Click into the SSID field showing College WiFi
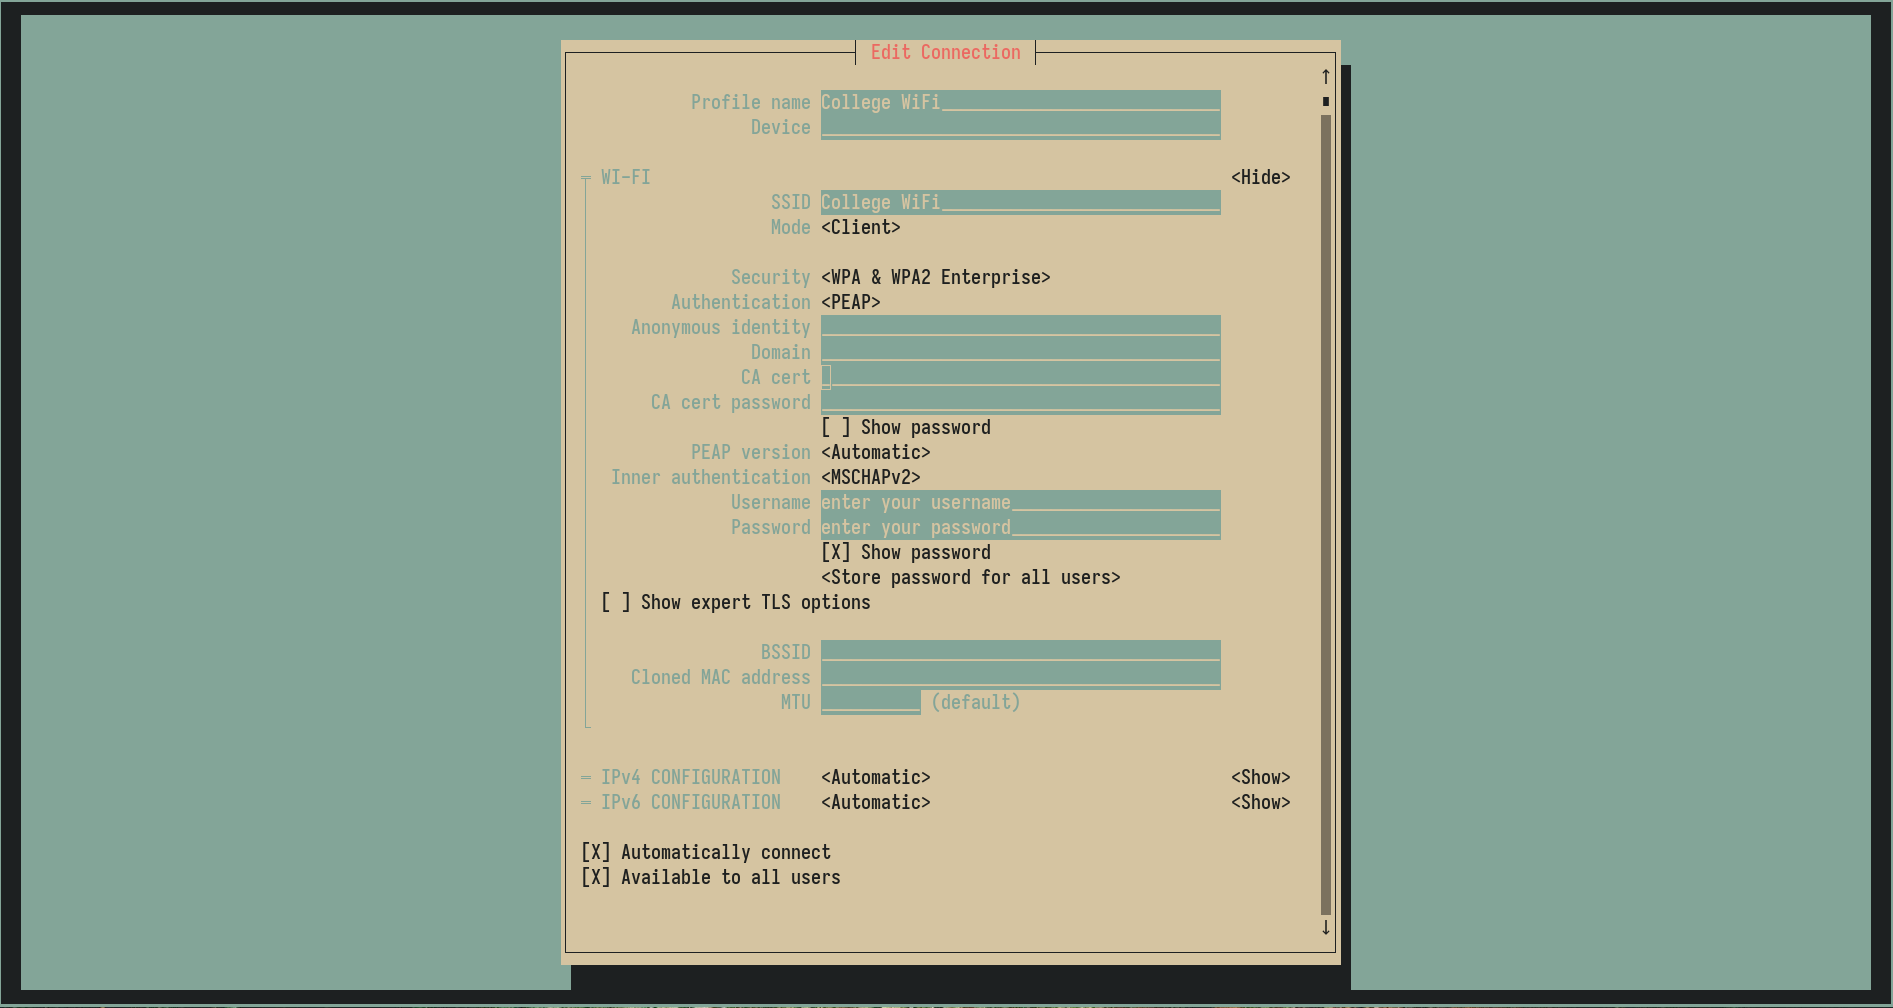1893x1008 pixels. pyautogui.click(x=1020, y=201)
